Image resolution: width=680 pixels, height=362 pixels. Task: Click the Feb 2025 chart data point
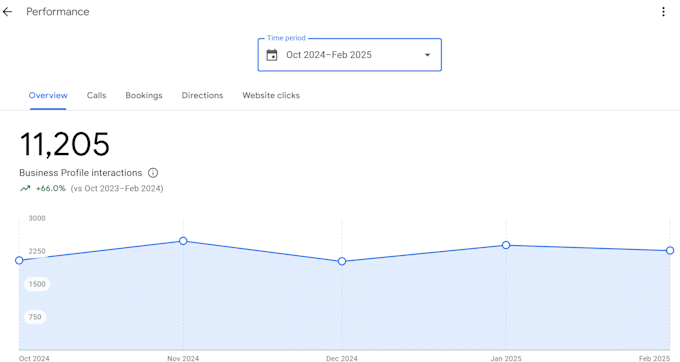pos(670,250)
